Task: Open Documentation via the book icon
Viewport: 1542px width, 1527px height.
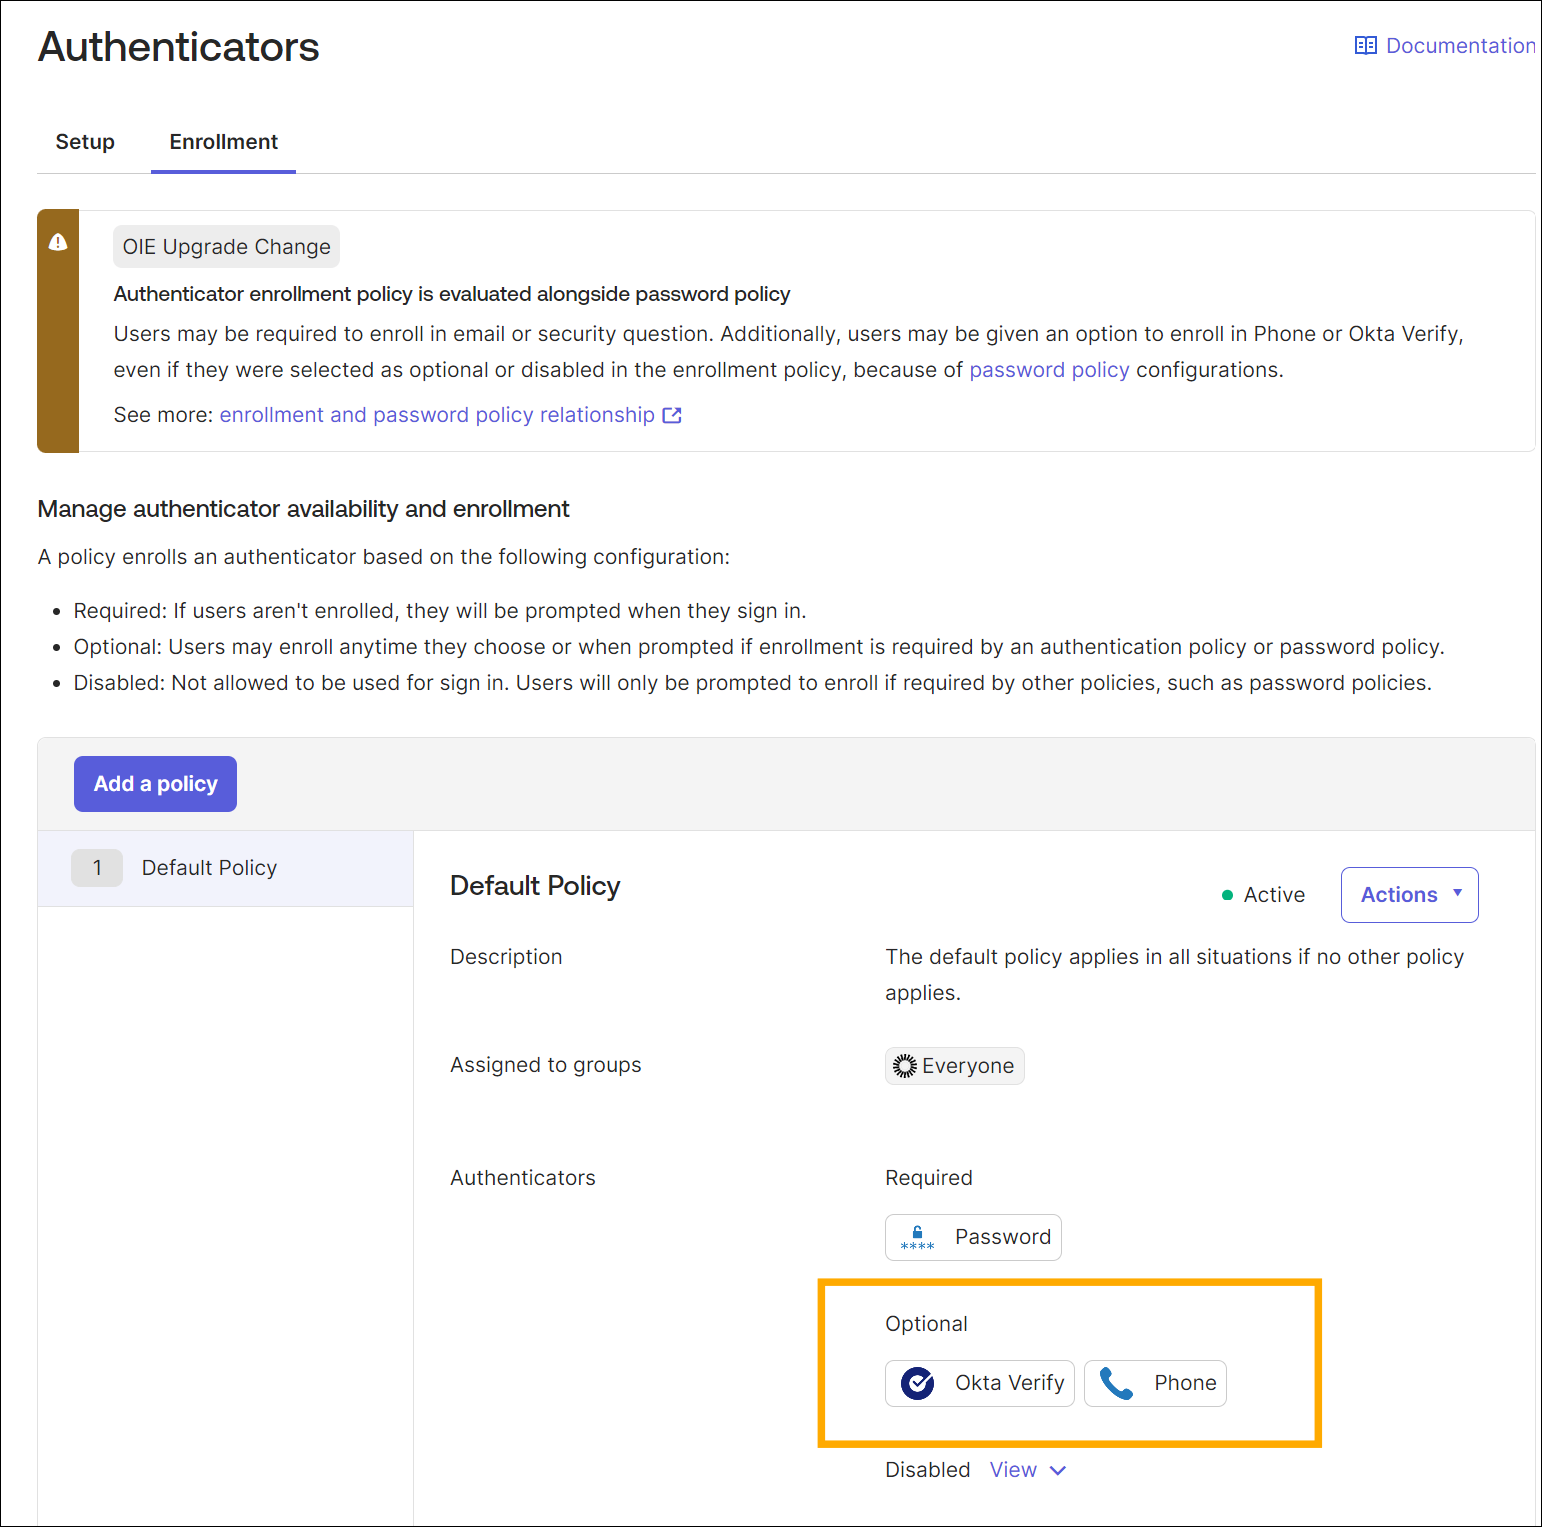Action: coord(1365,45)
